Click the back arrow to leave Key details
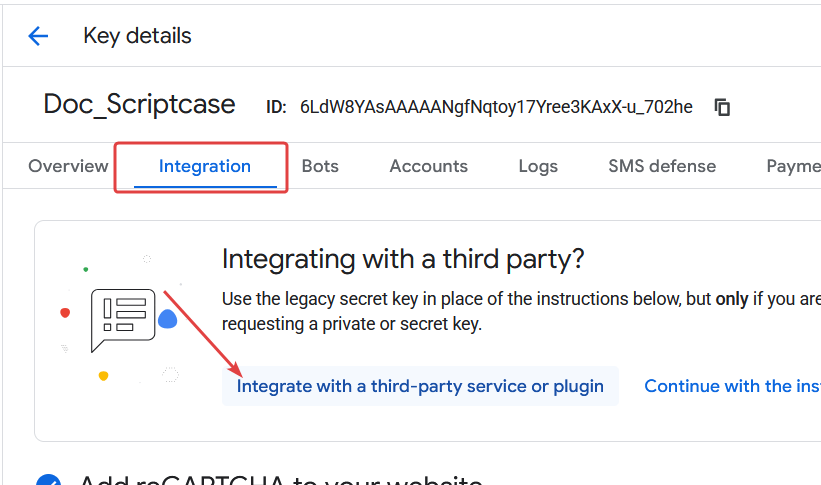The image size is (821, 485). (x=38, y=37)
